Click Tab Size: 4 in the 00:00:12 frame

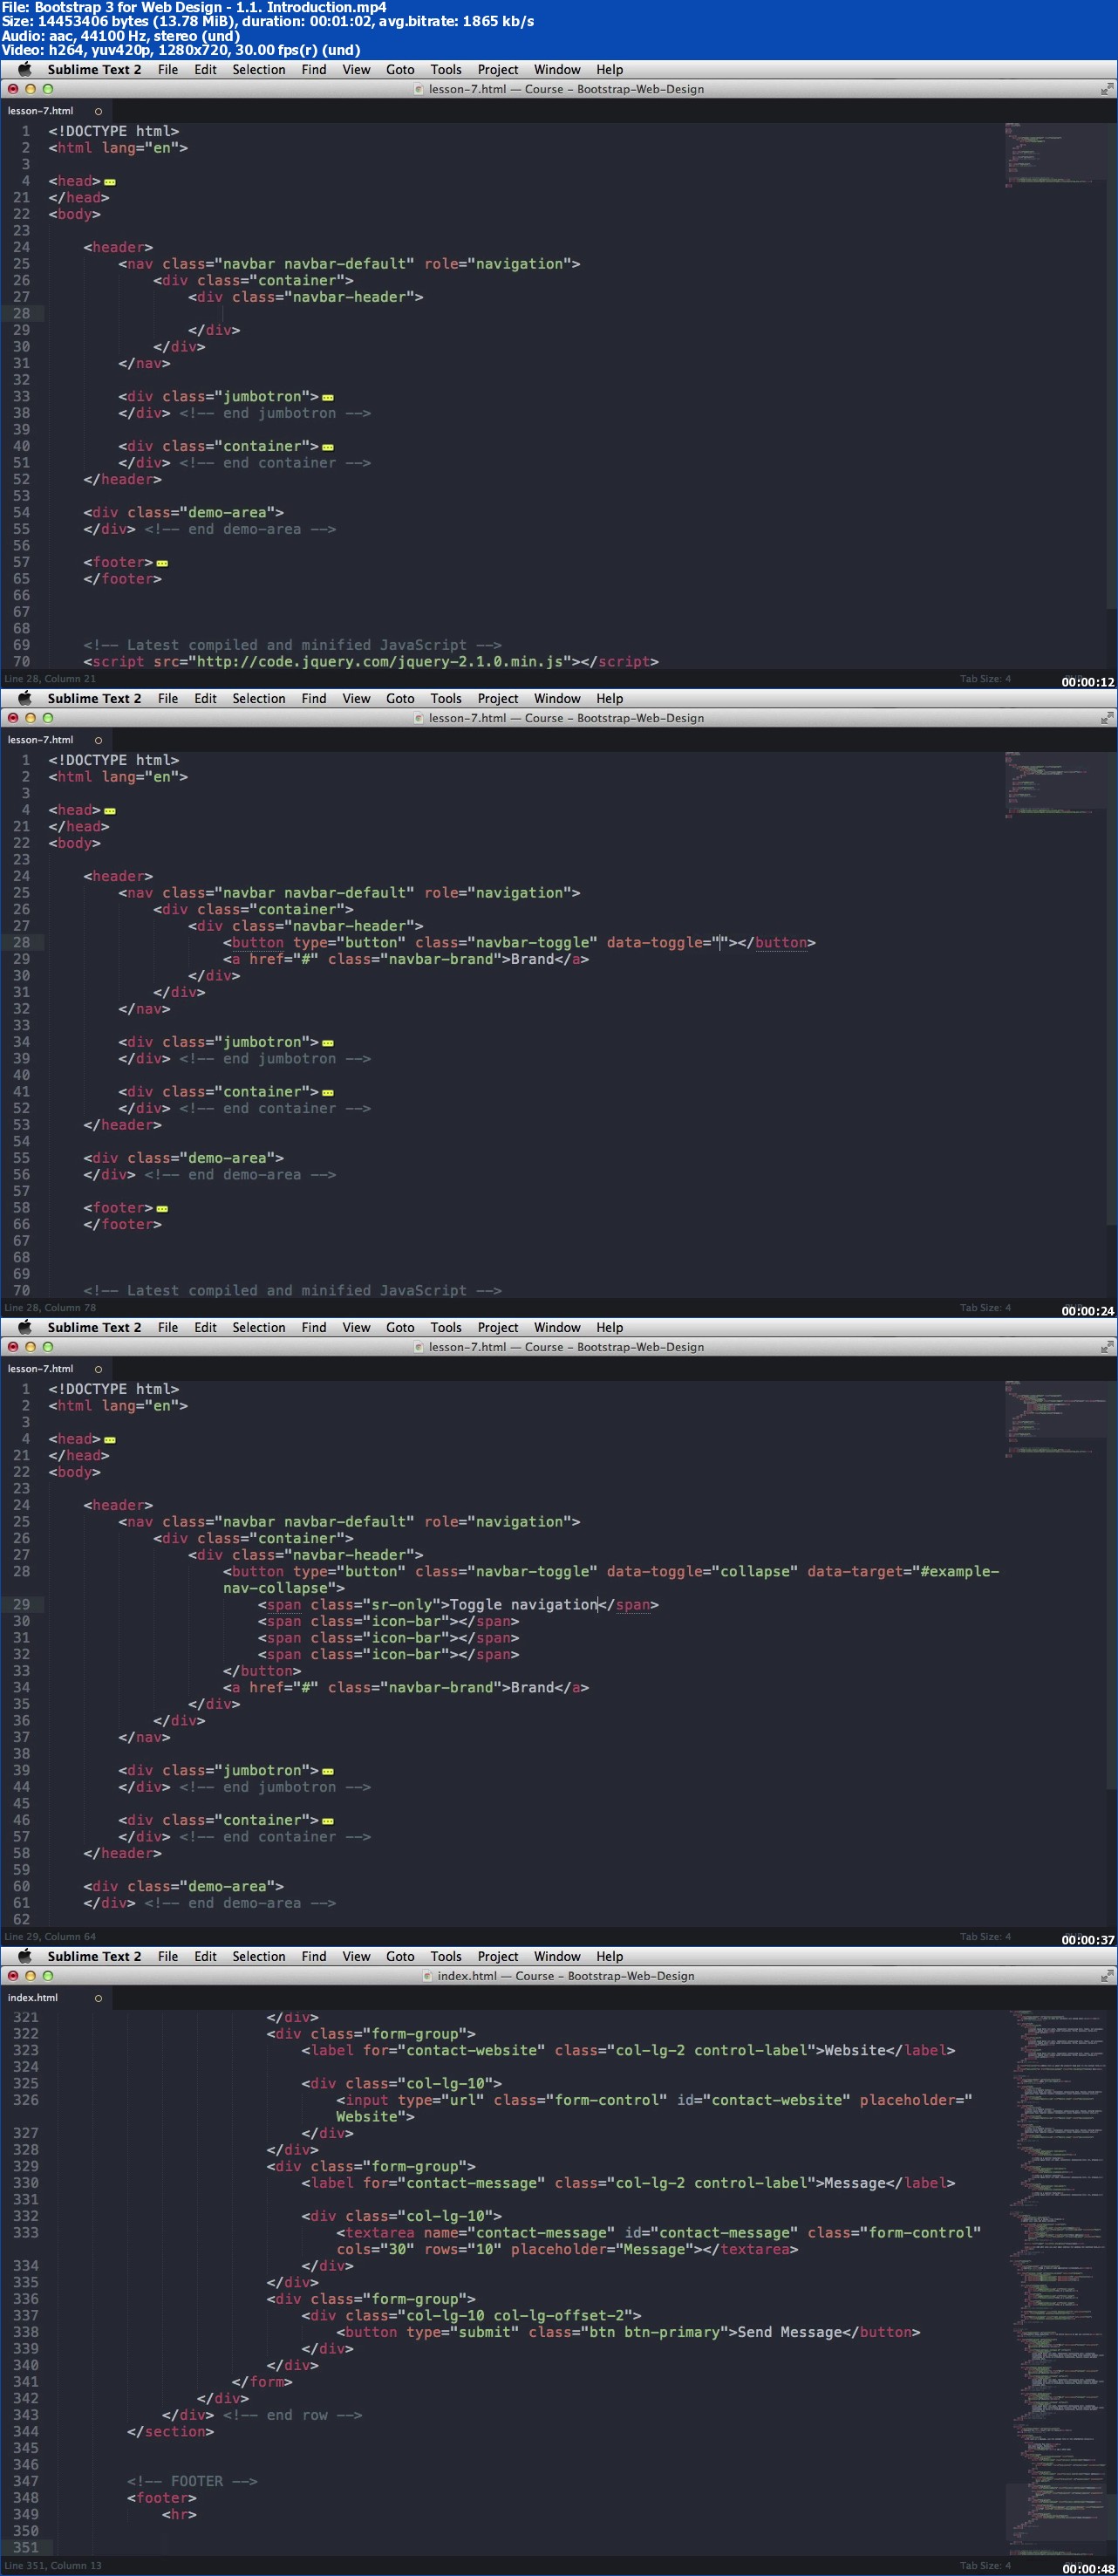985,678
